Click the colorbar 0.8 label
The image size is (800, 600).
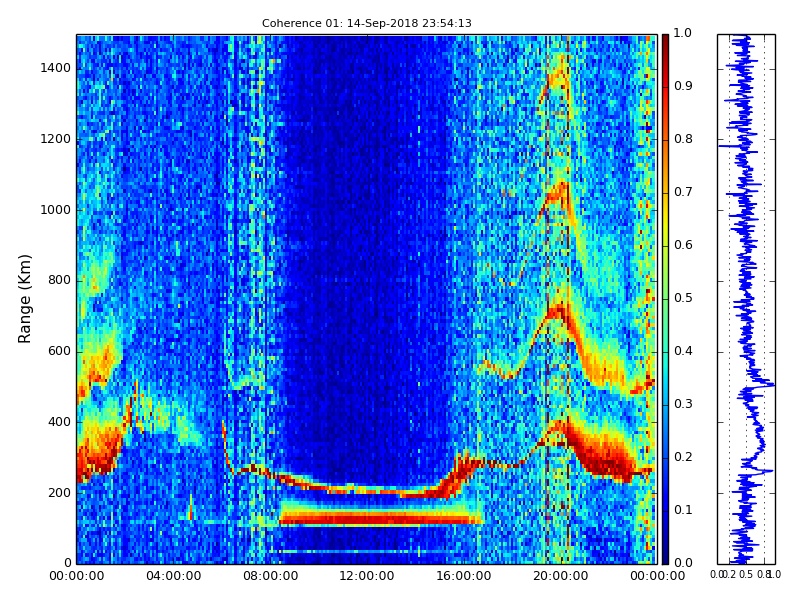click(x=683, y=139)
